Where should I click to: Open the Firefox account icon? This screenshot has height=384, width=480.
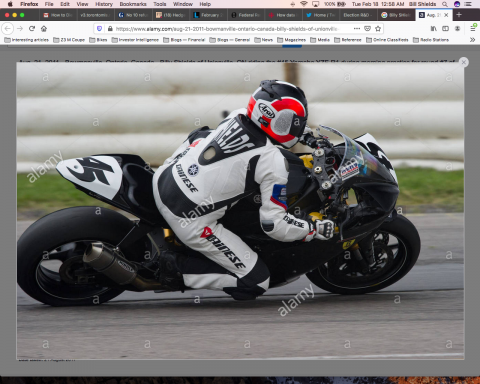pyautogui.click(x=457, y=29)
